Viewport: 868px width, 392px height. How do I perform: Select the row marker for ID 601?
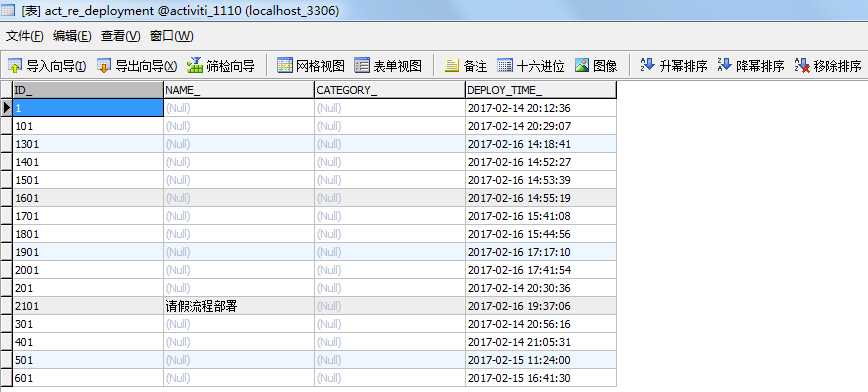(x=6, y=378)
